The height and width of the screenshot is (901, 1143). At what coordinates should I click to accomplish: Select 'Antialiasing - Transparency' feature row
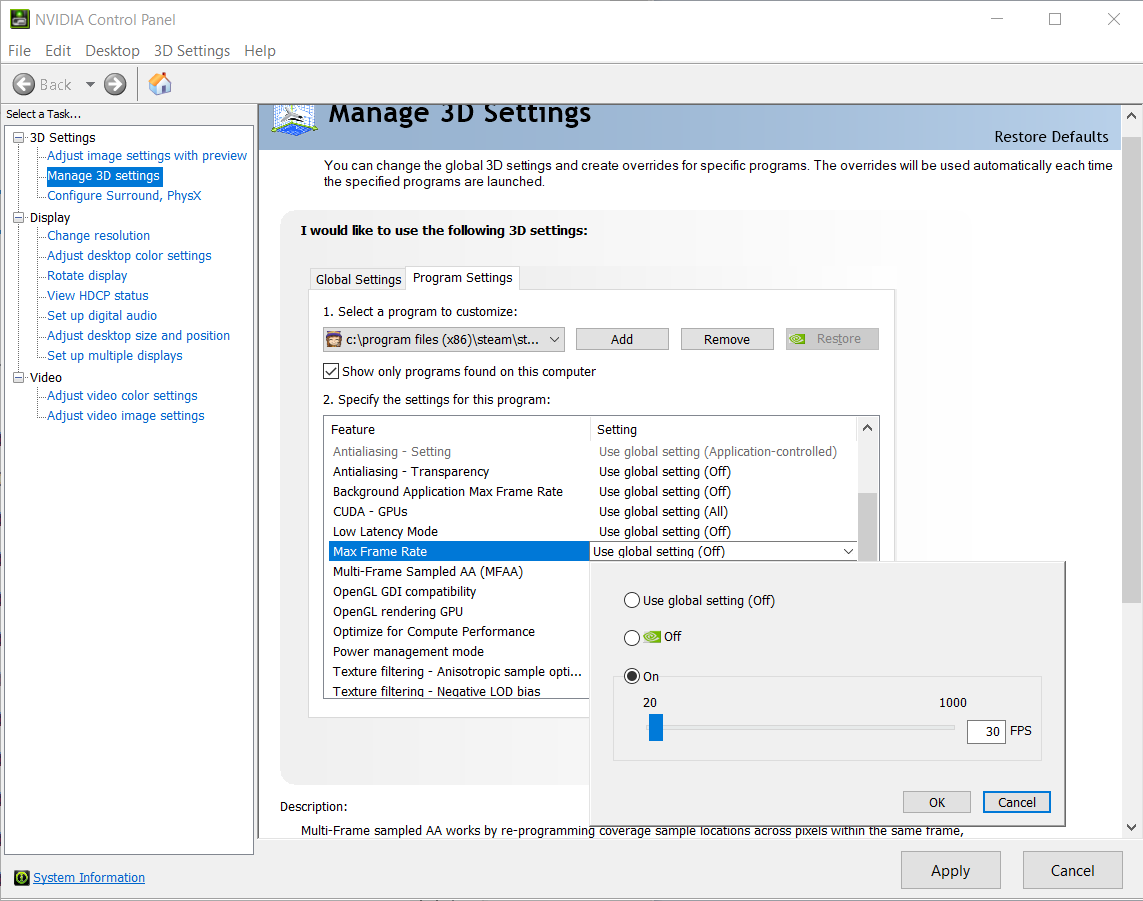click(592, 472)
